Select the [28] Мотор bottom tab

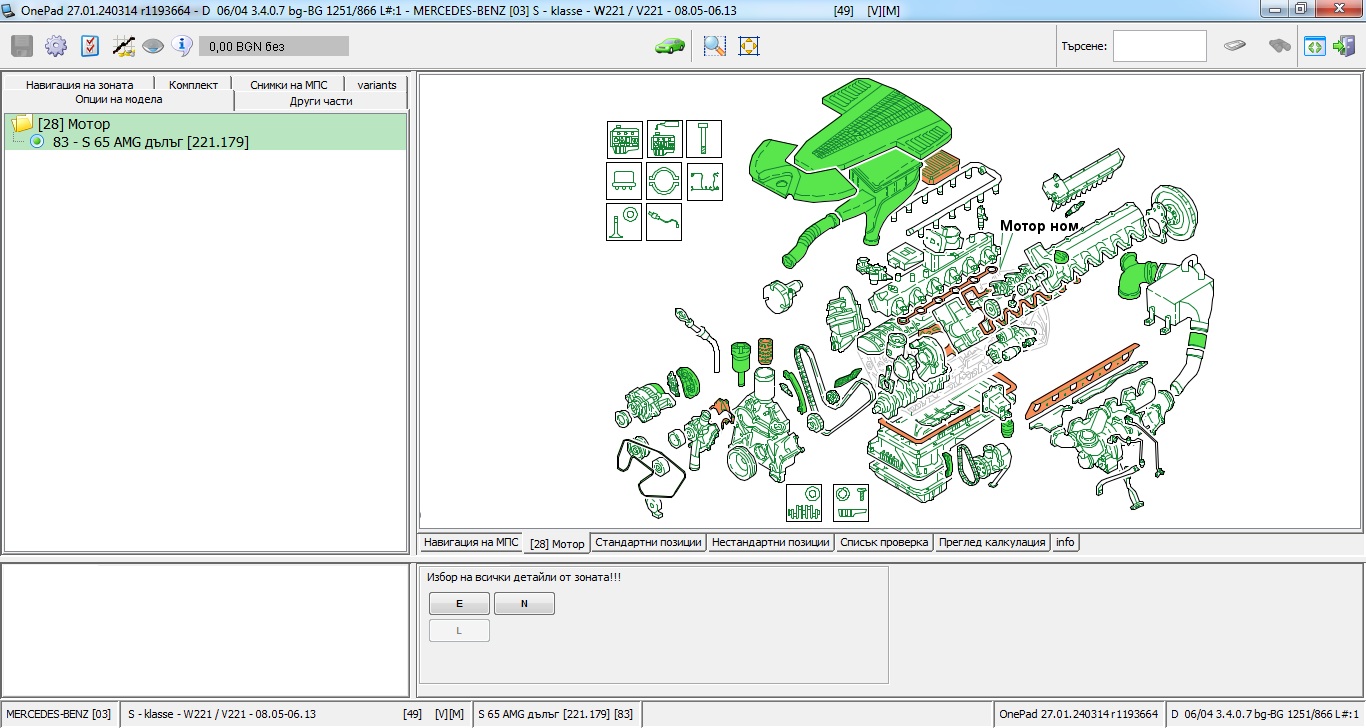pos(557,544)
